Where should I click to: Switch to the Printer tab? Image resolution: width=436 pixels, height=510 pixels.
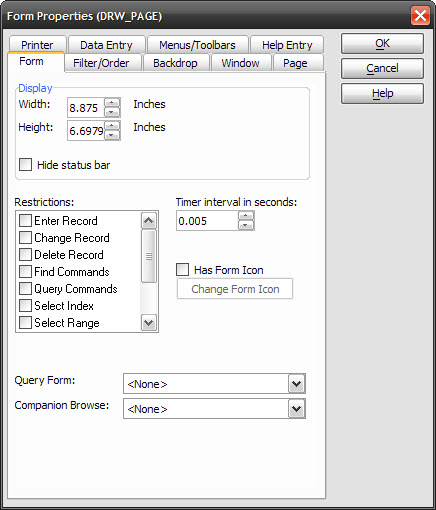(x=37, y=44)
